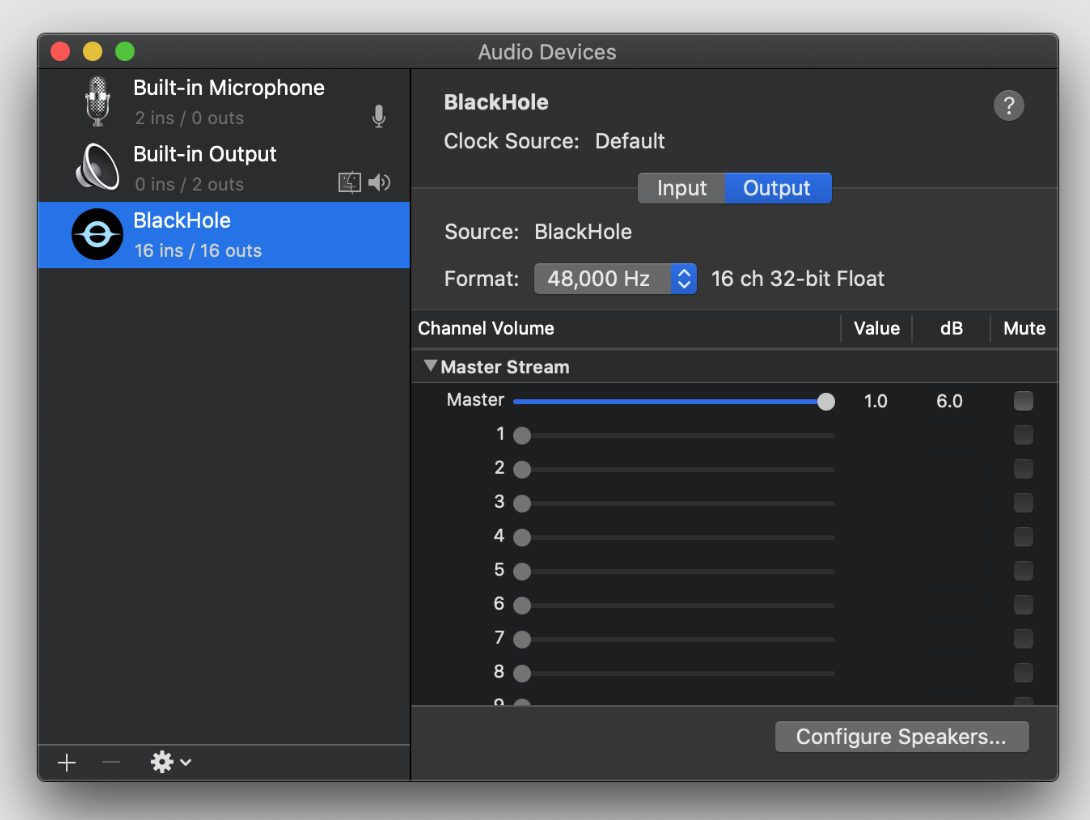
Task: Click the Master value field 1.0
Action: click(x=875, y=401)
